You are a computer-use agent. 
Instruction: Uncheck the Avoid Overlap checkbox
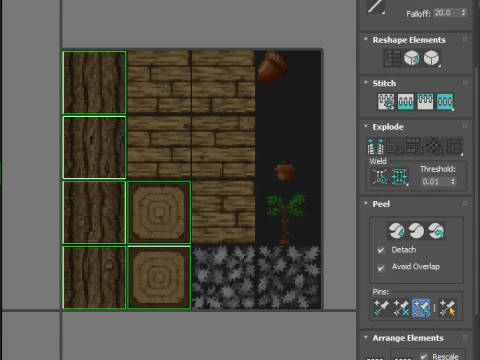click(x=381, y=268)
